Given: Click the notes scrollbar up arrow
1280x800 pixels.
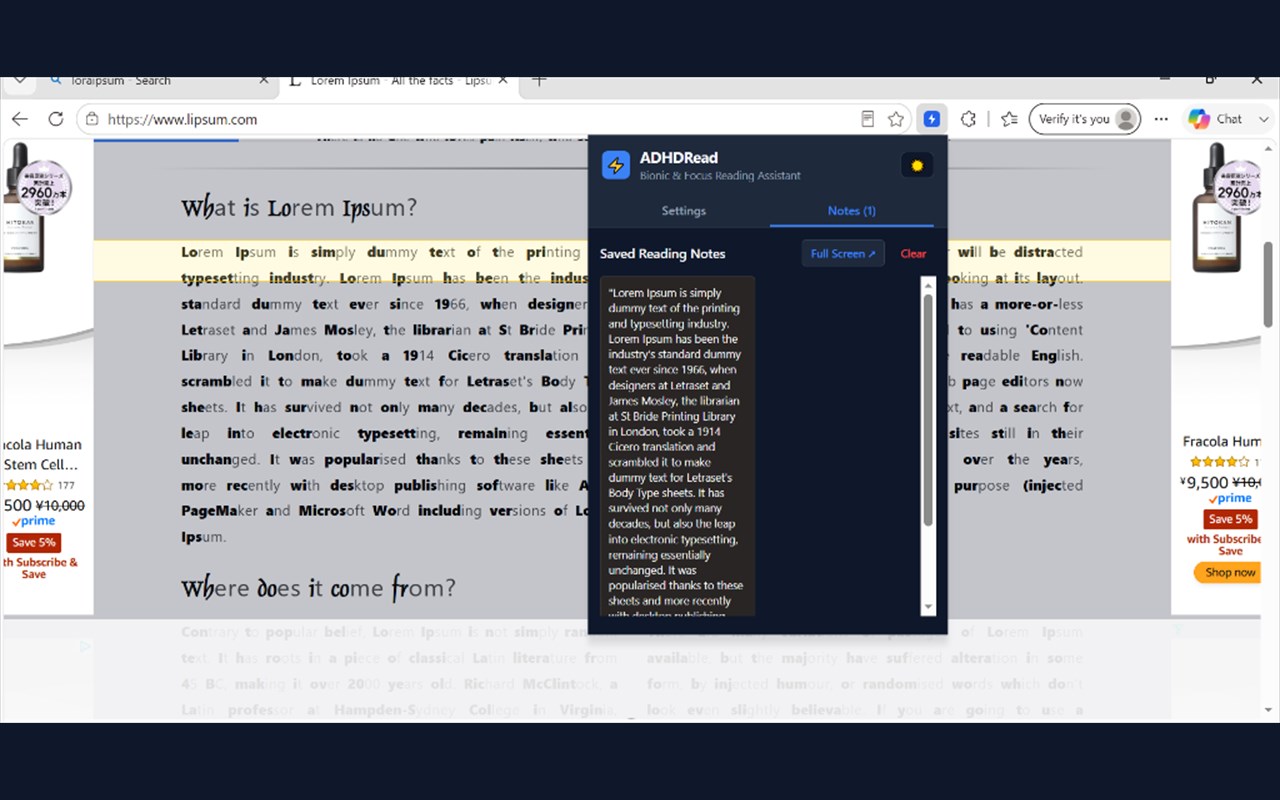Looking at the screenshot, I should click(928, 284).
